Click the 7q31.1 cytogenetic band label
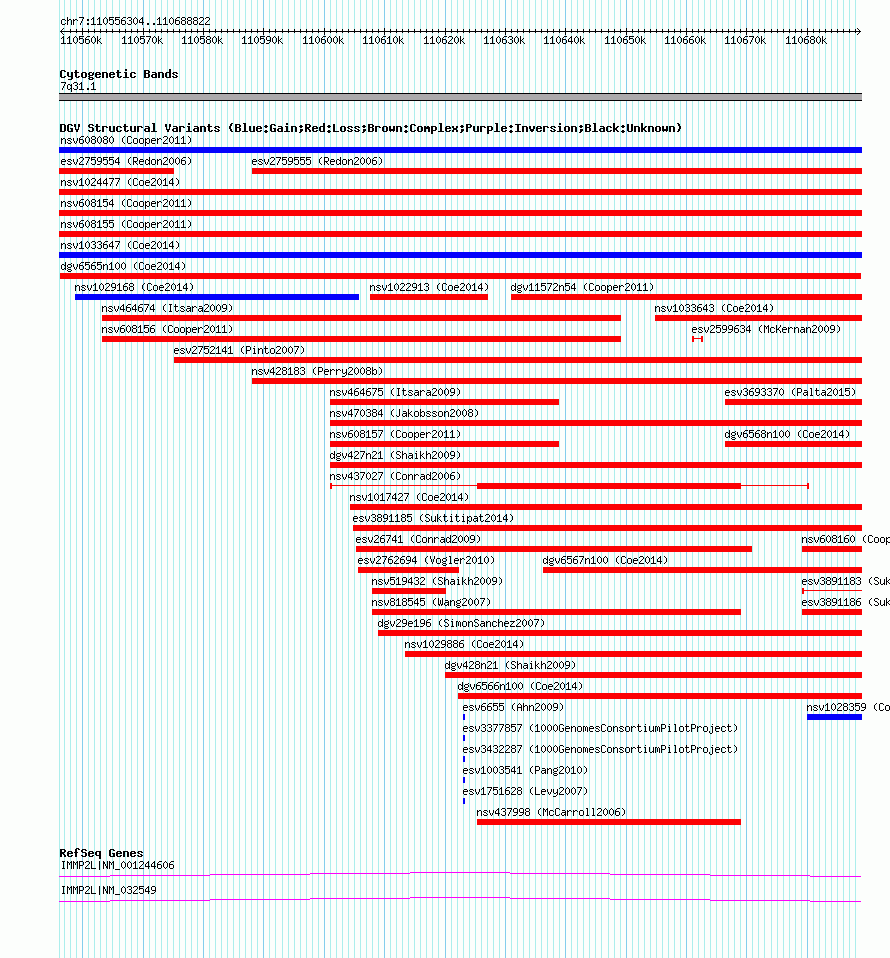The height and width of the screenshot is (958, 890). click(78, 86)
